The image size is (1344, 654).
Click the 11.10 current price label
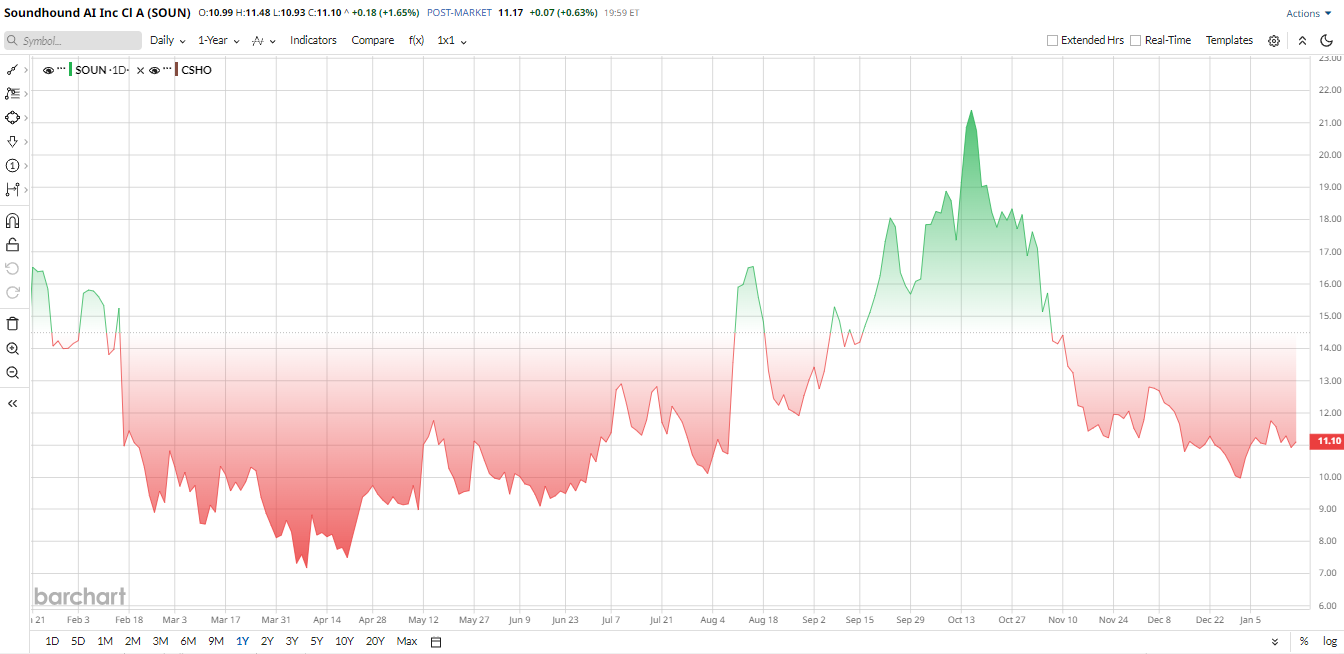[1329, 441]
